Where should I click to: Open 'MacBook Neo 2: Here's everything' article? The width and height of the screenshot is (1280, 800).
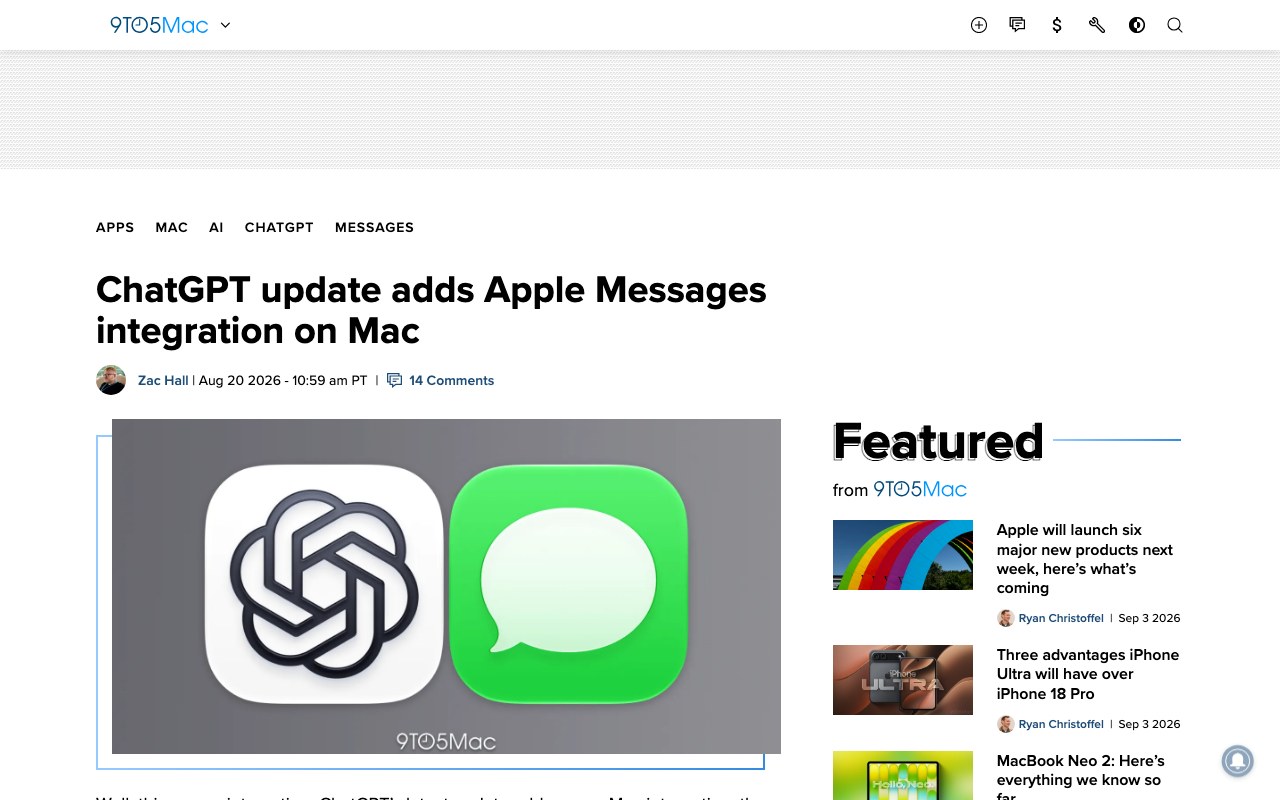(x=1081, y=776)
